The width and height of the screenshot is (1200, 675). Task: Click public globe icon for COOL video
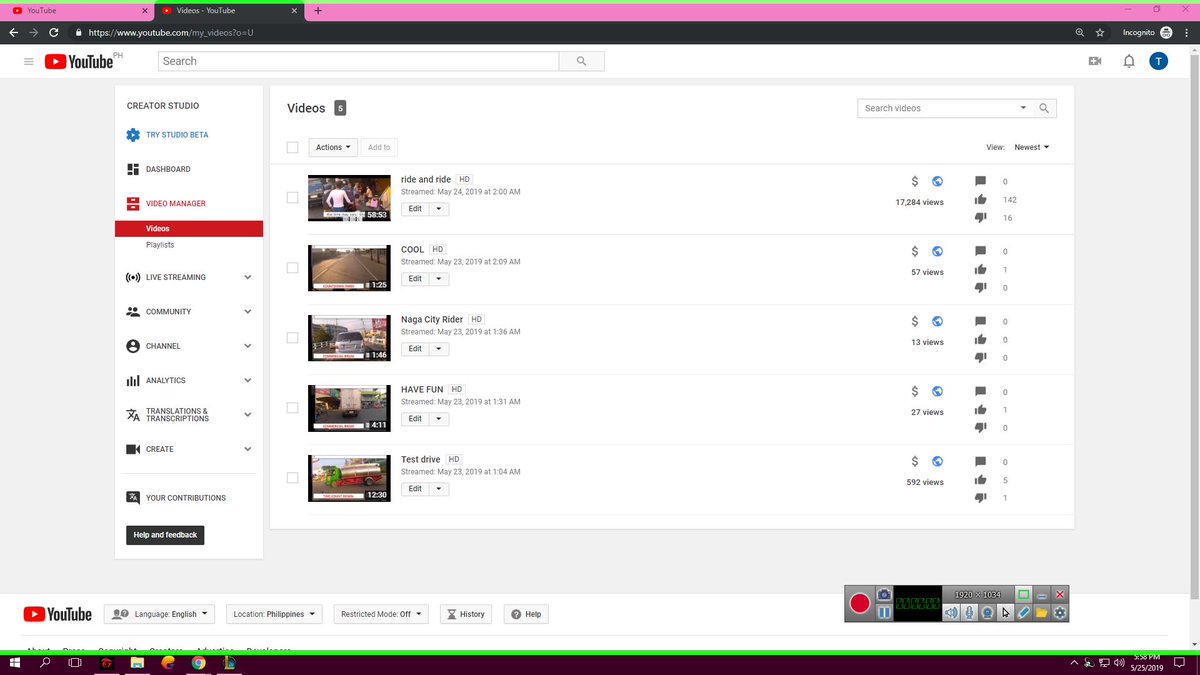coord(937,252)
